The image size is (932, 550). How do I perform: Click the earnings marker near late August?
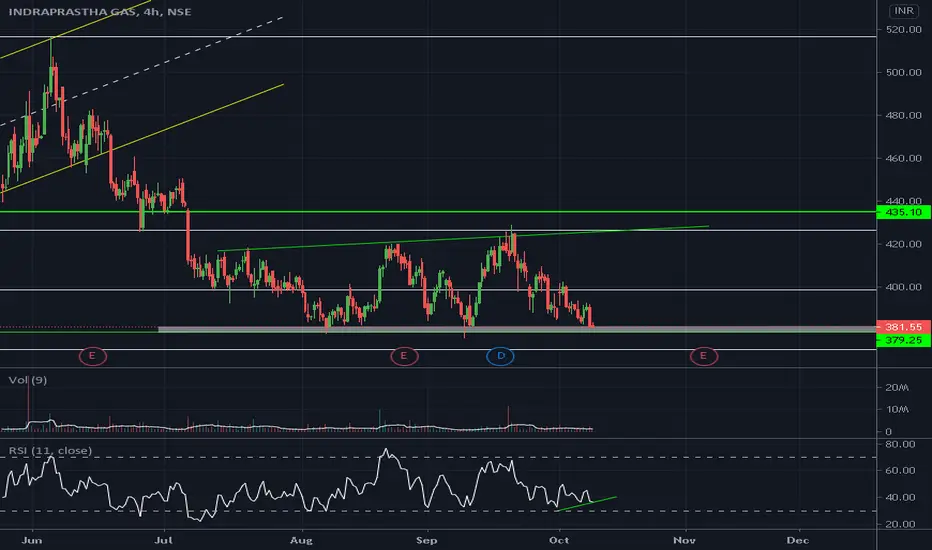[404, 356]
